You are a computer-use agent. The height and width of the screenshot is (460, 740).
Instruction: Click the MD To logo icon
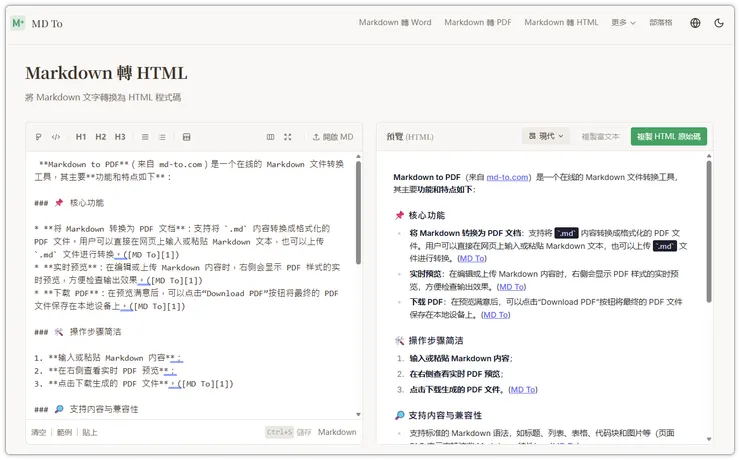click(18, 23)
